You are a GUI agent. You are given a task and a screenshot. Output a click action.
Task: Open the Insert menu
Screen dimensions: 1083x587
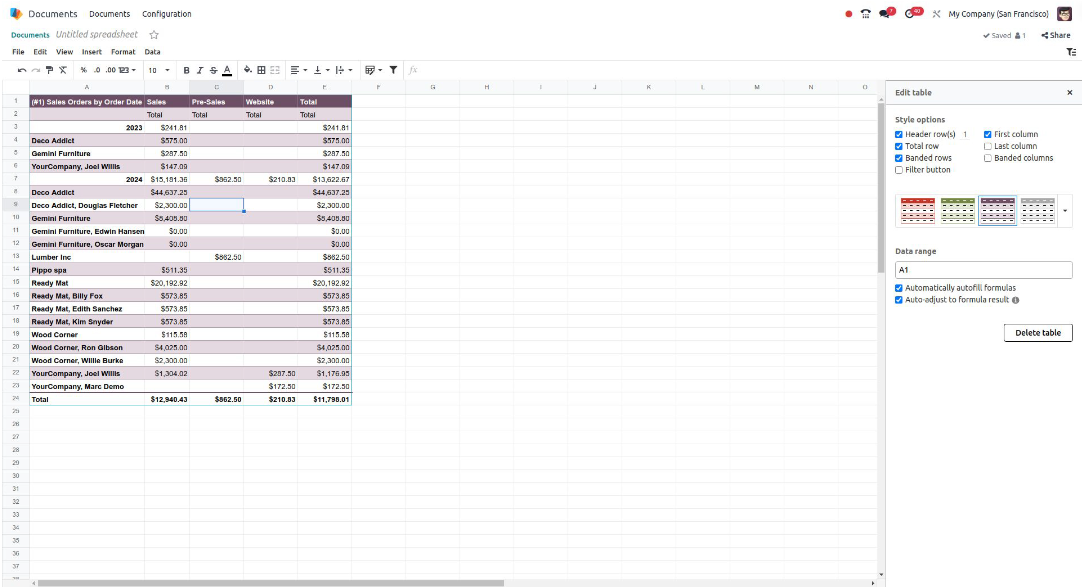pyautogui.click(x=91, y=52)
